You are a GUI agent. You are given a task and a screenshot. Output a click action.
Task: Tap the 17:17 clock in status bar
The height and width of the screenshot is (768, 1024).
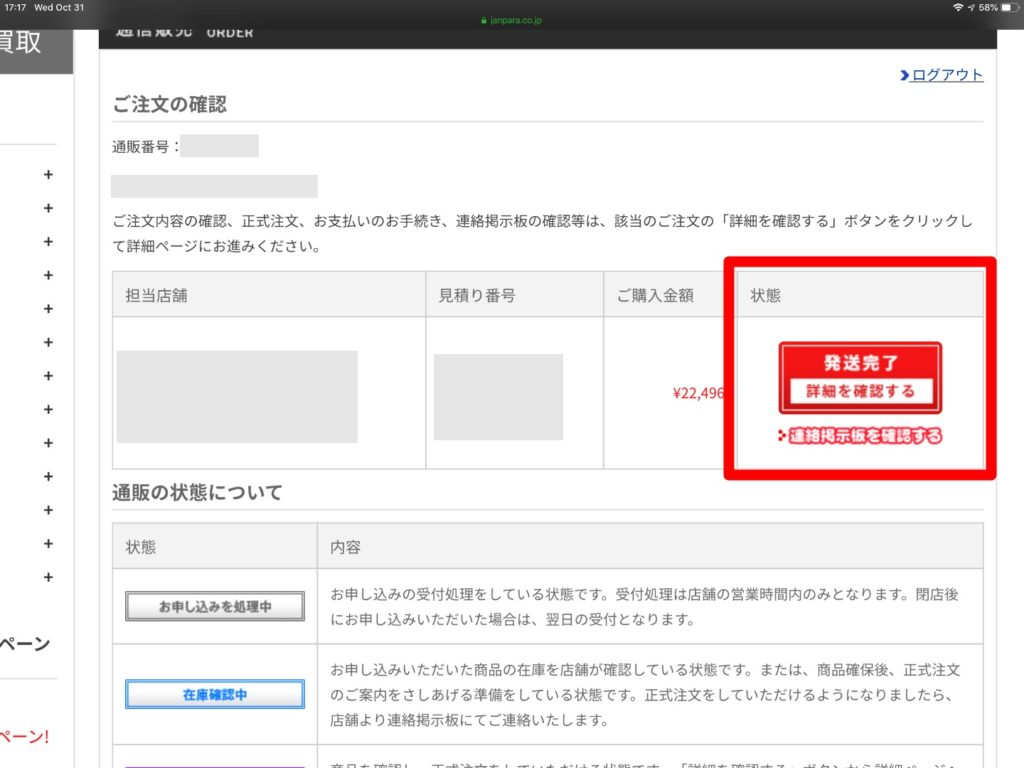(x=17, y=7)
